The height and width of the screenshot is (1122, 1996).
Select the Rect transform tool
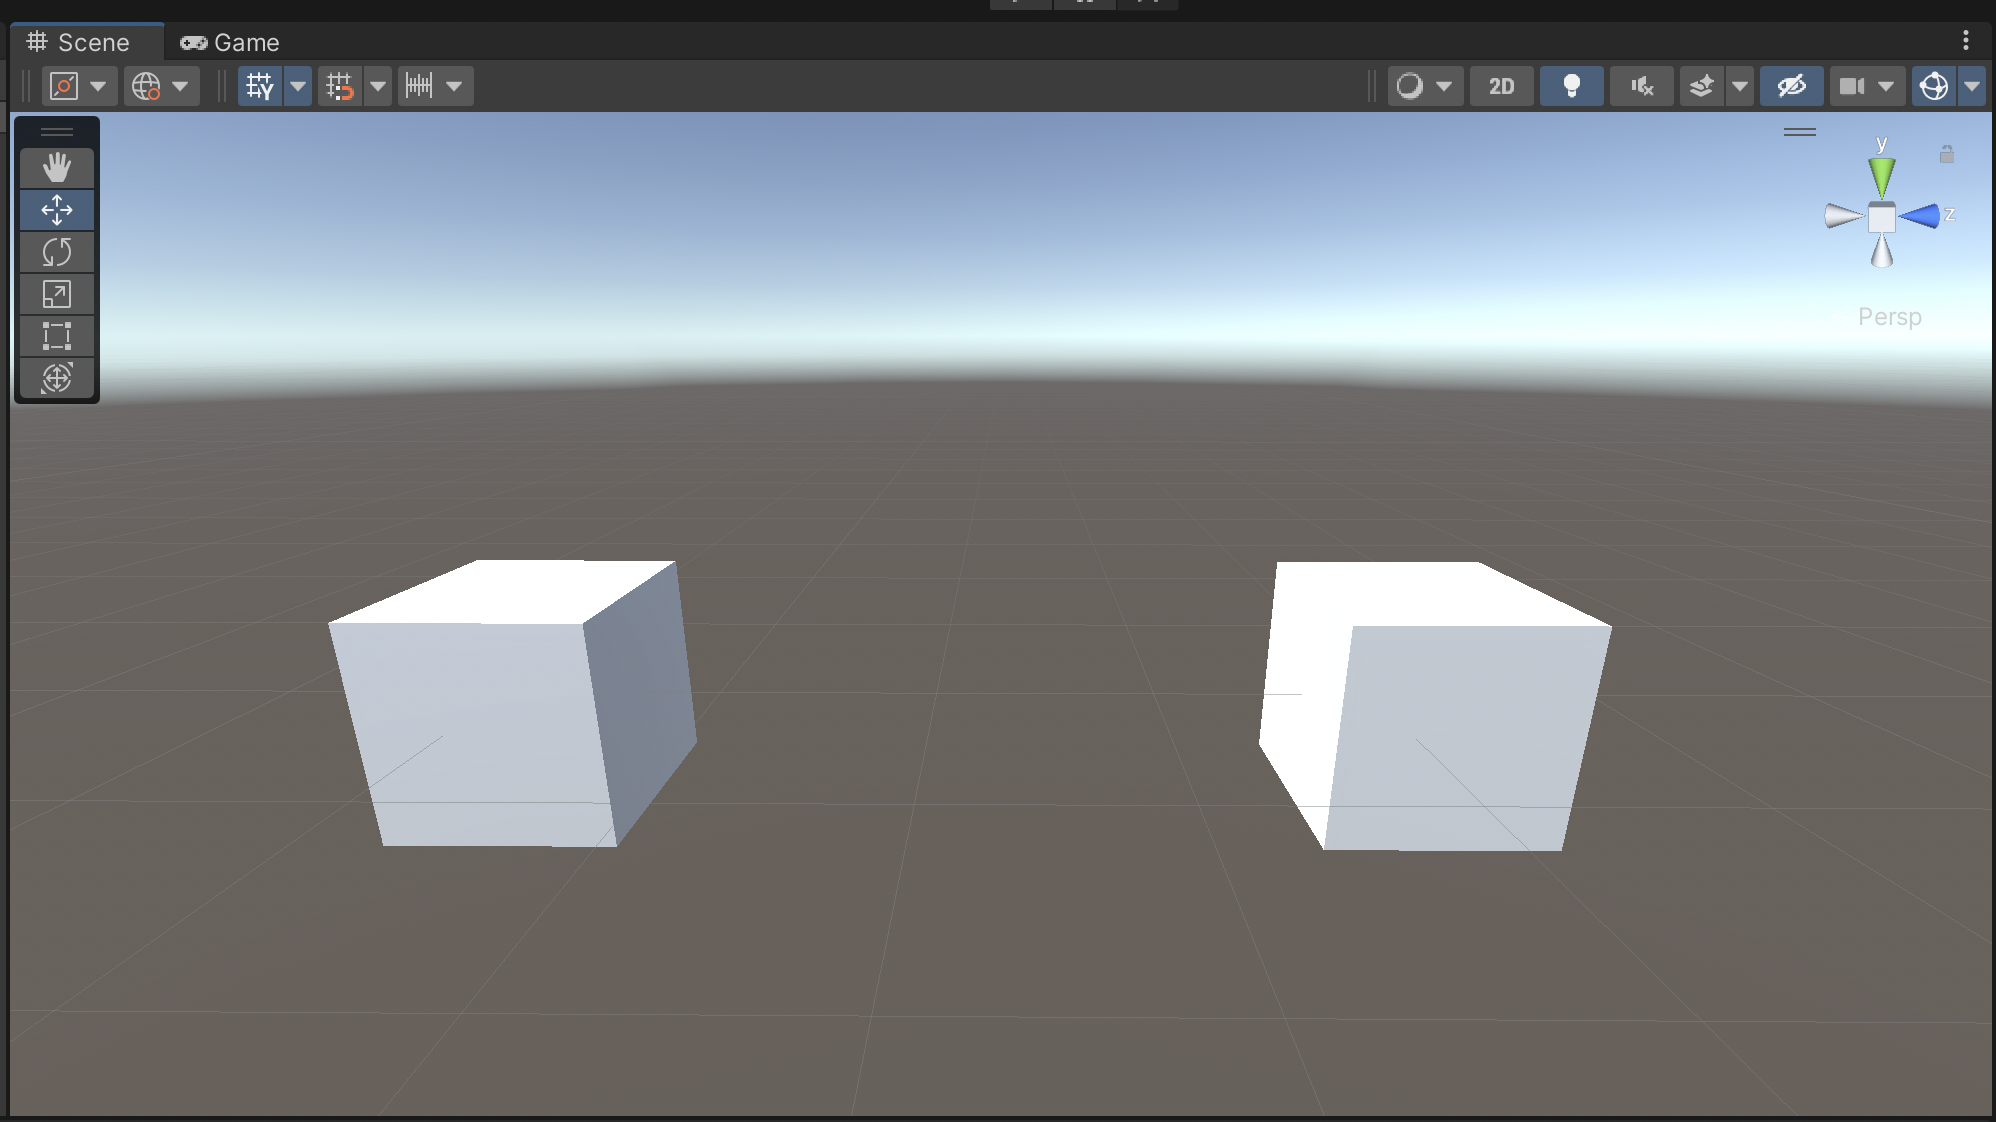[57, 336]
